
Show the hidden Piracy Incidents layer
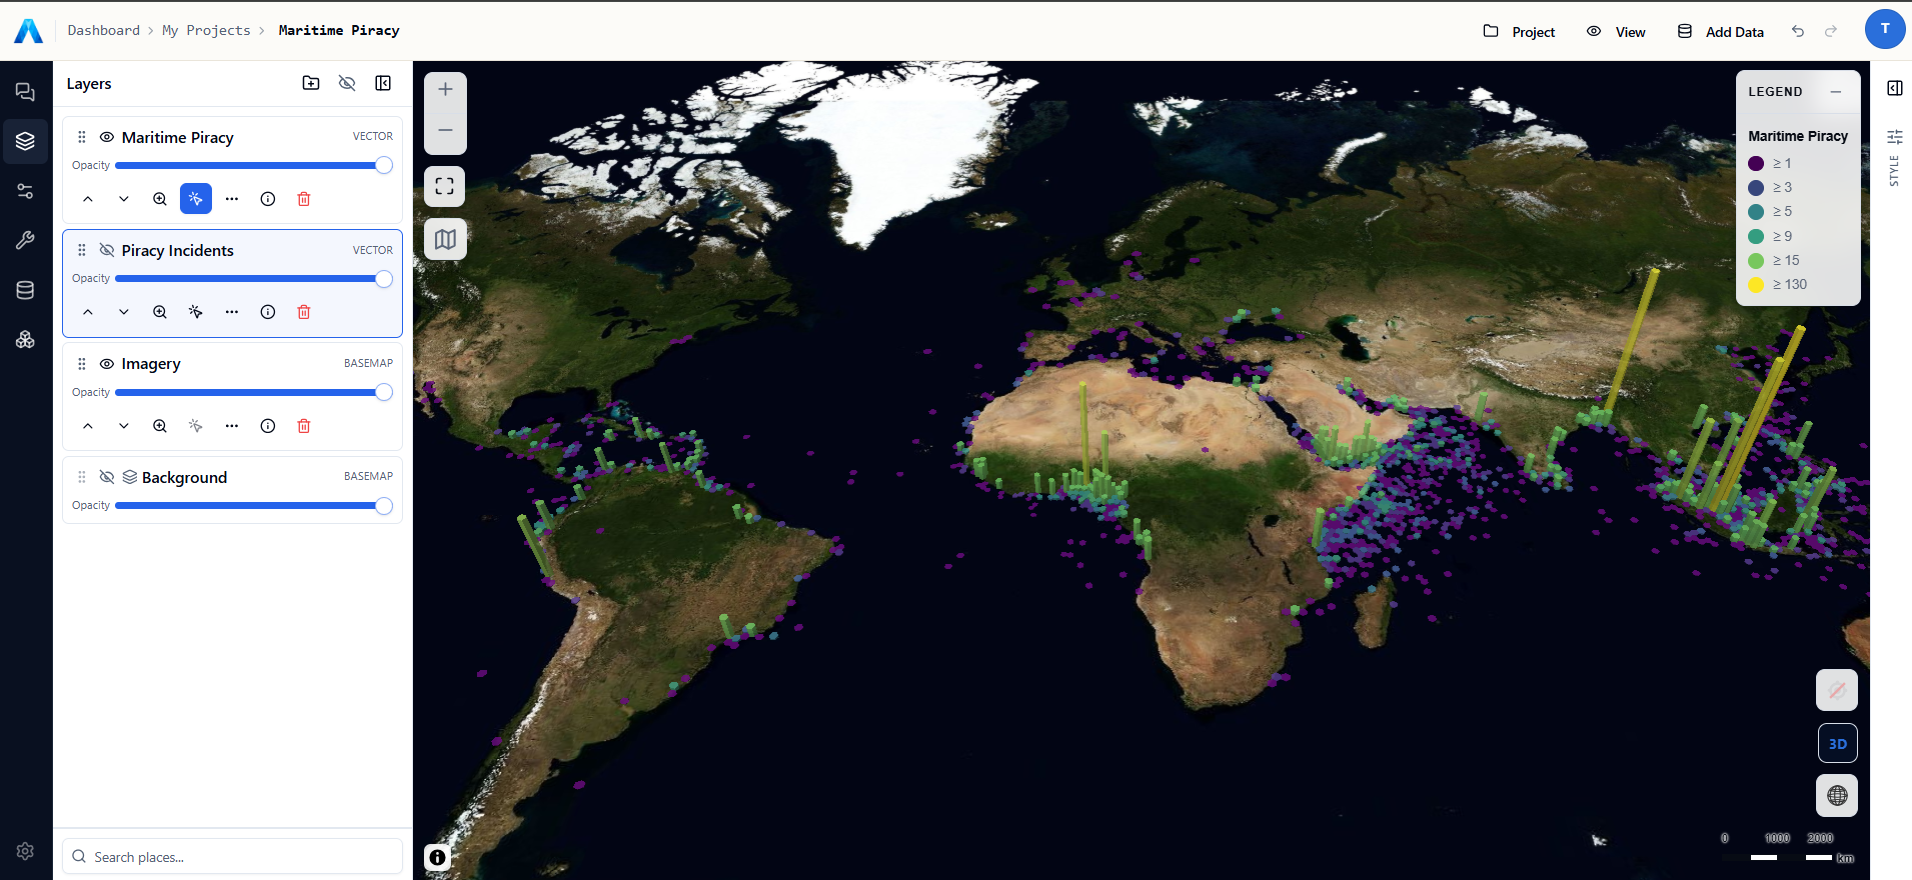click(107, 250)
